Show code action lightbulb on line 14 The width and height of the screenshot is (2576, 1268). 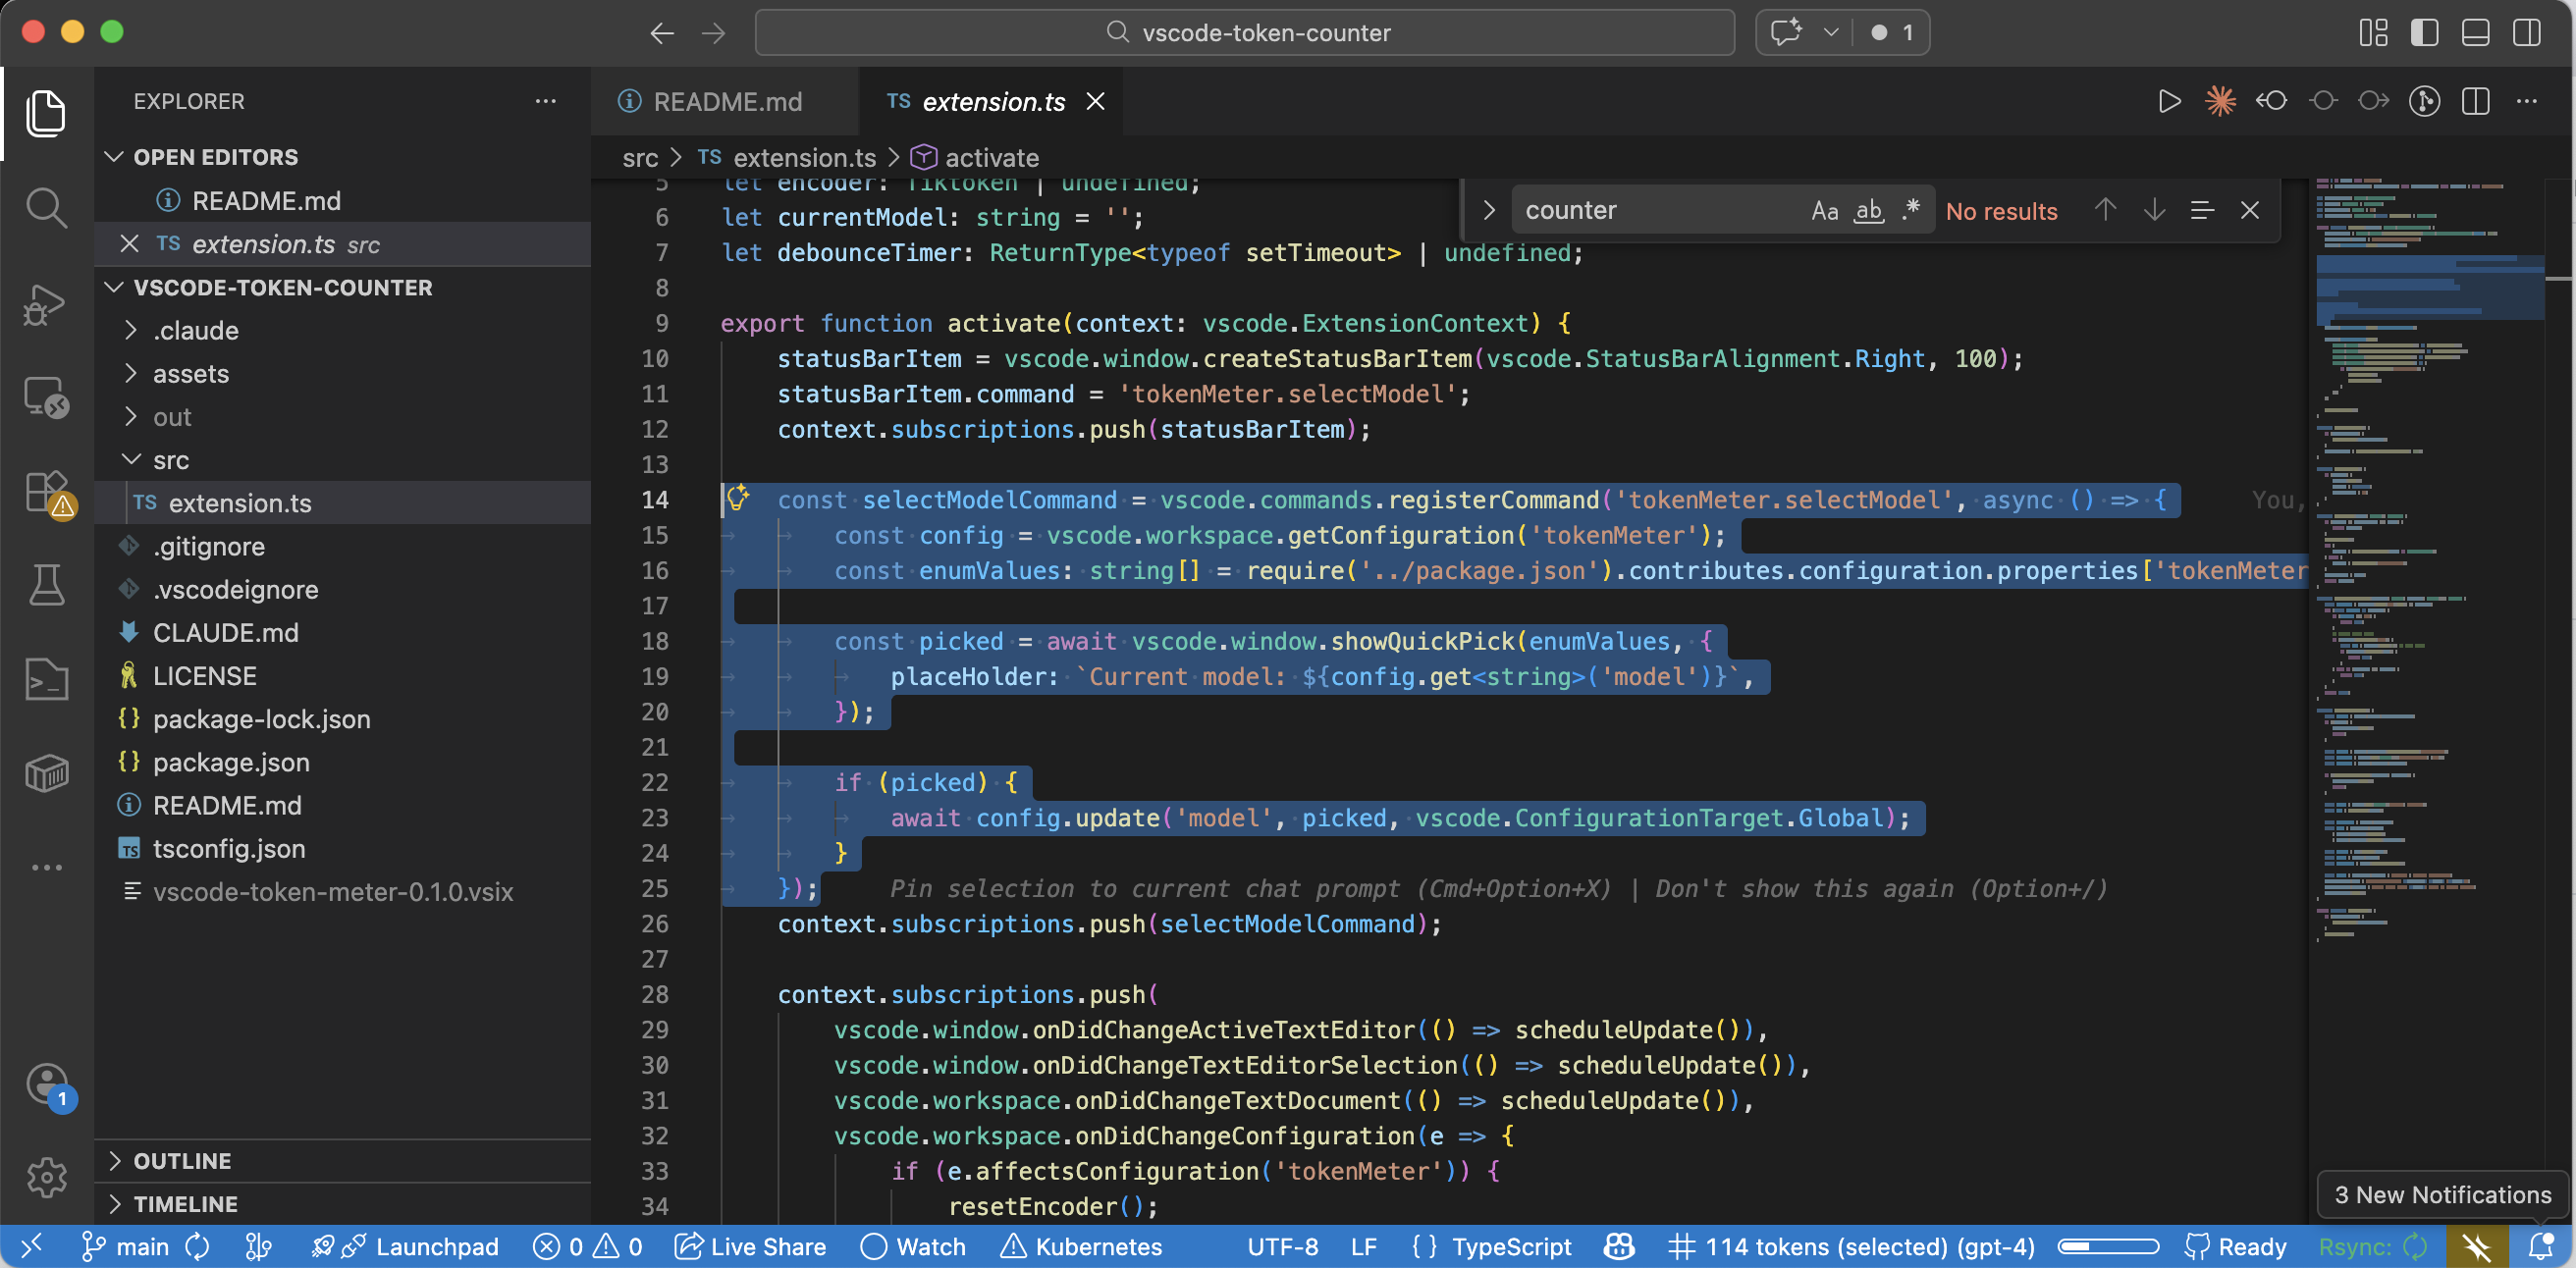coord(739,498)
